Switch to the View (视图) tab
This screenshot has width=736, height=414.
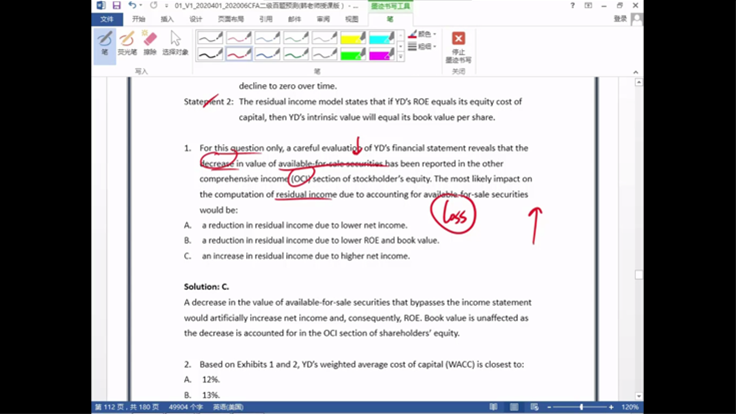(x=352, y=19)
